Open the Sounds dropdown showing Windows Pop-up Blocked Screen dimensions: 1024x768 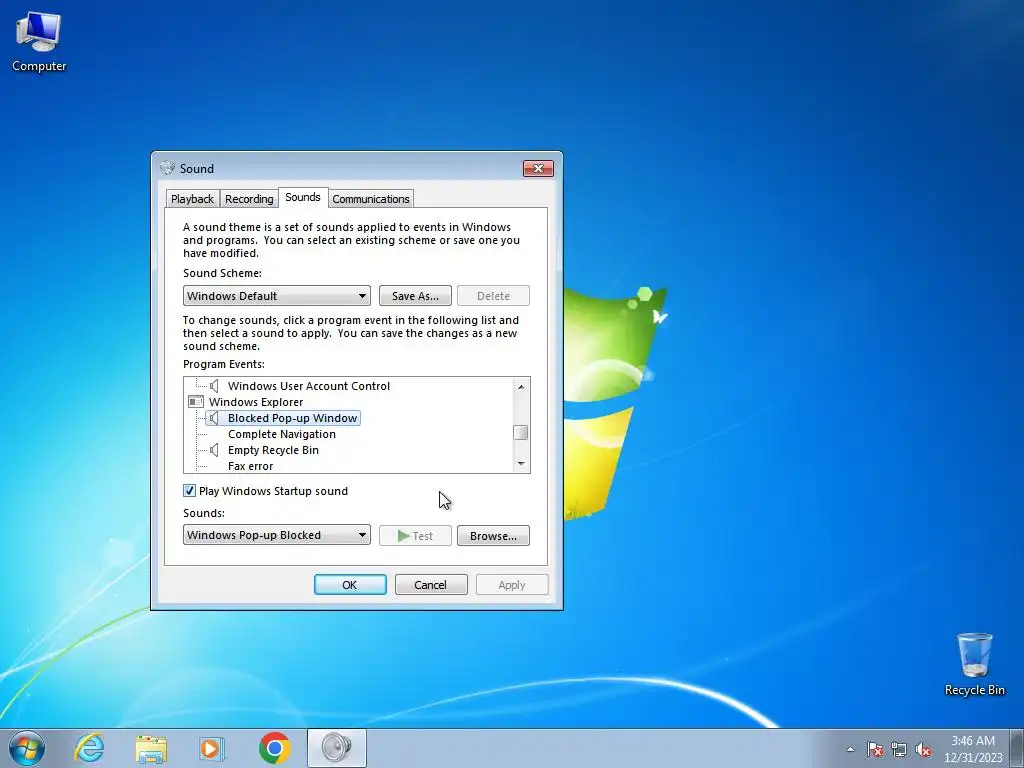click(276, 535)
